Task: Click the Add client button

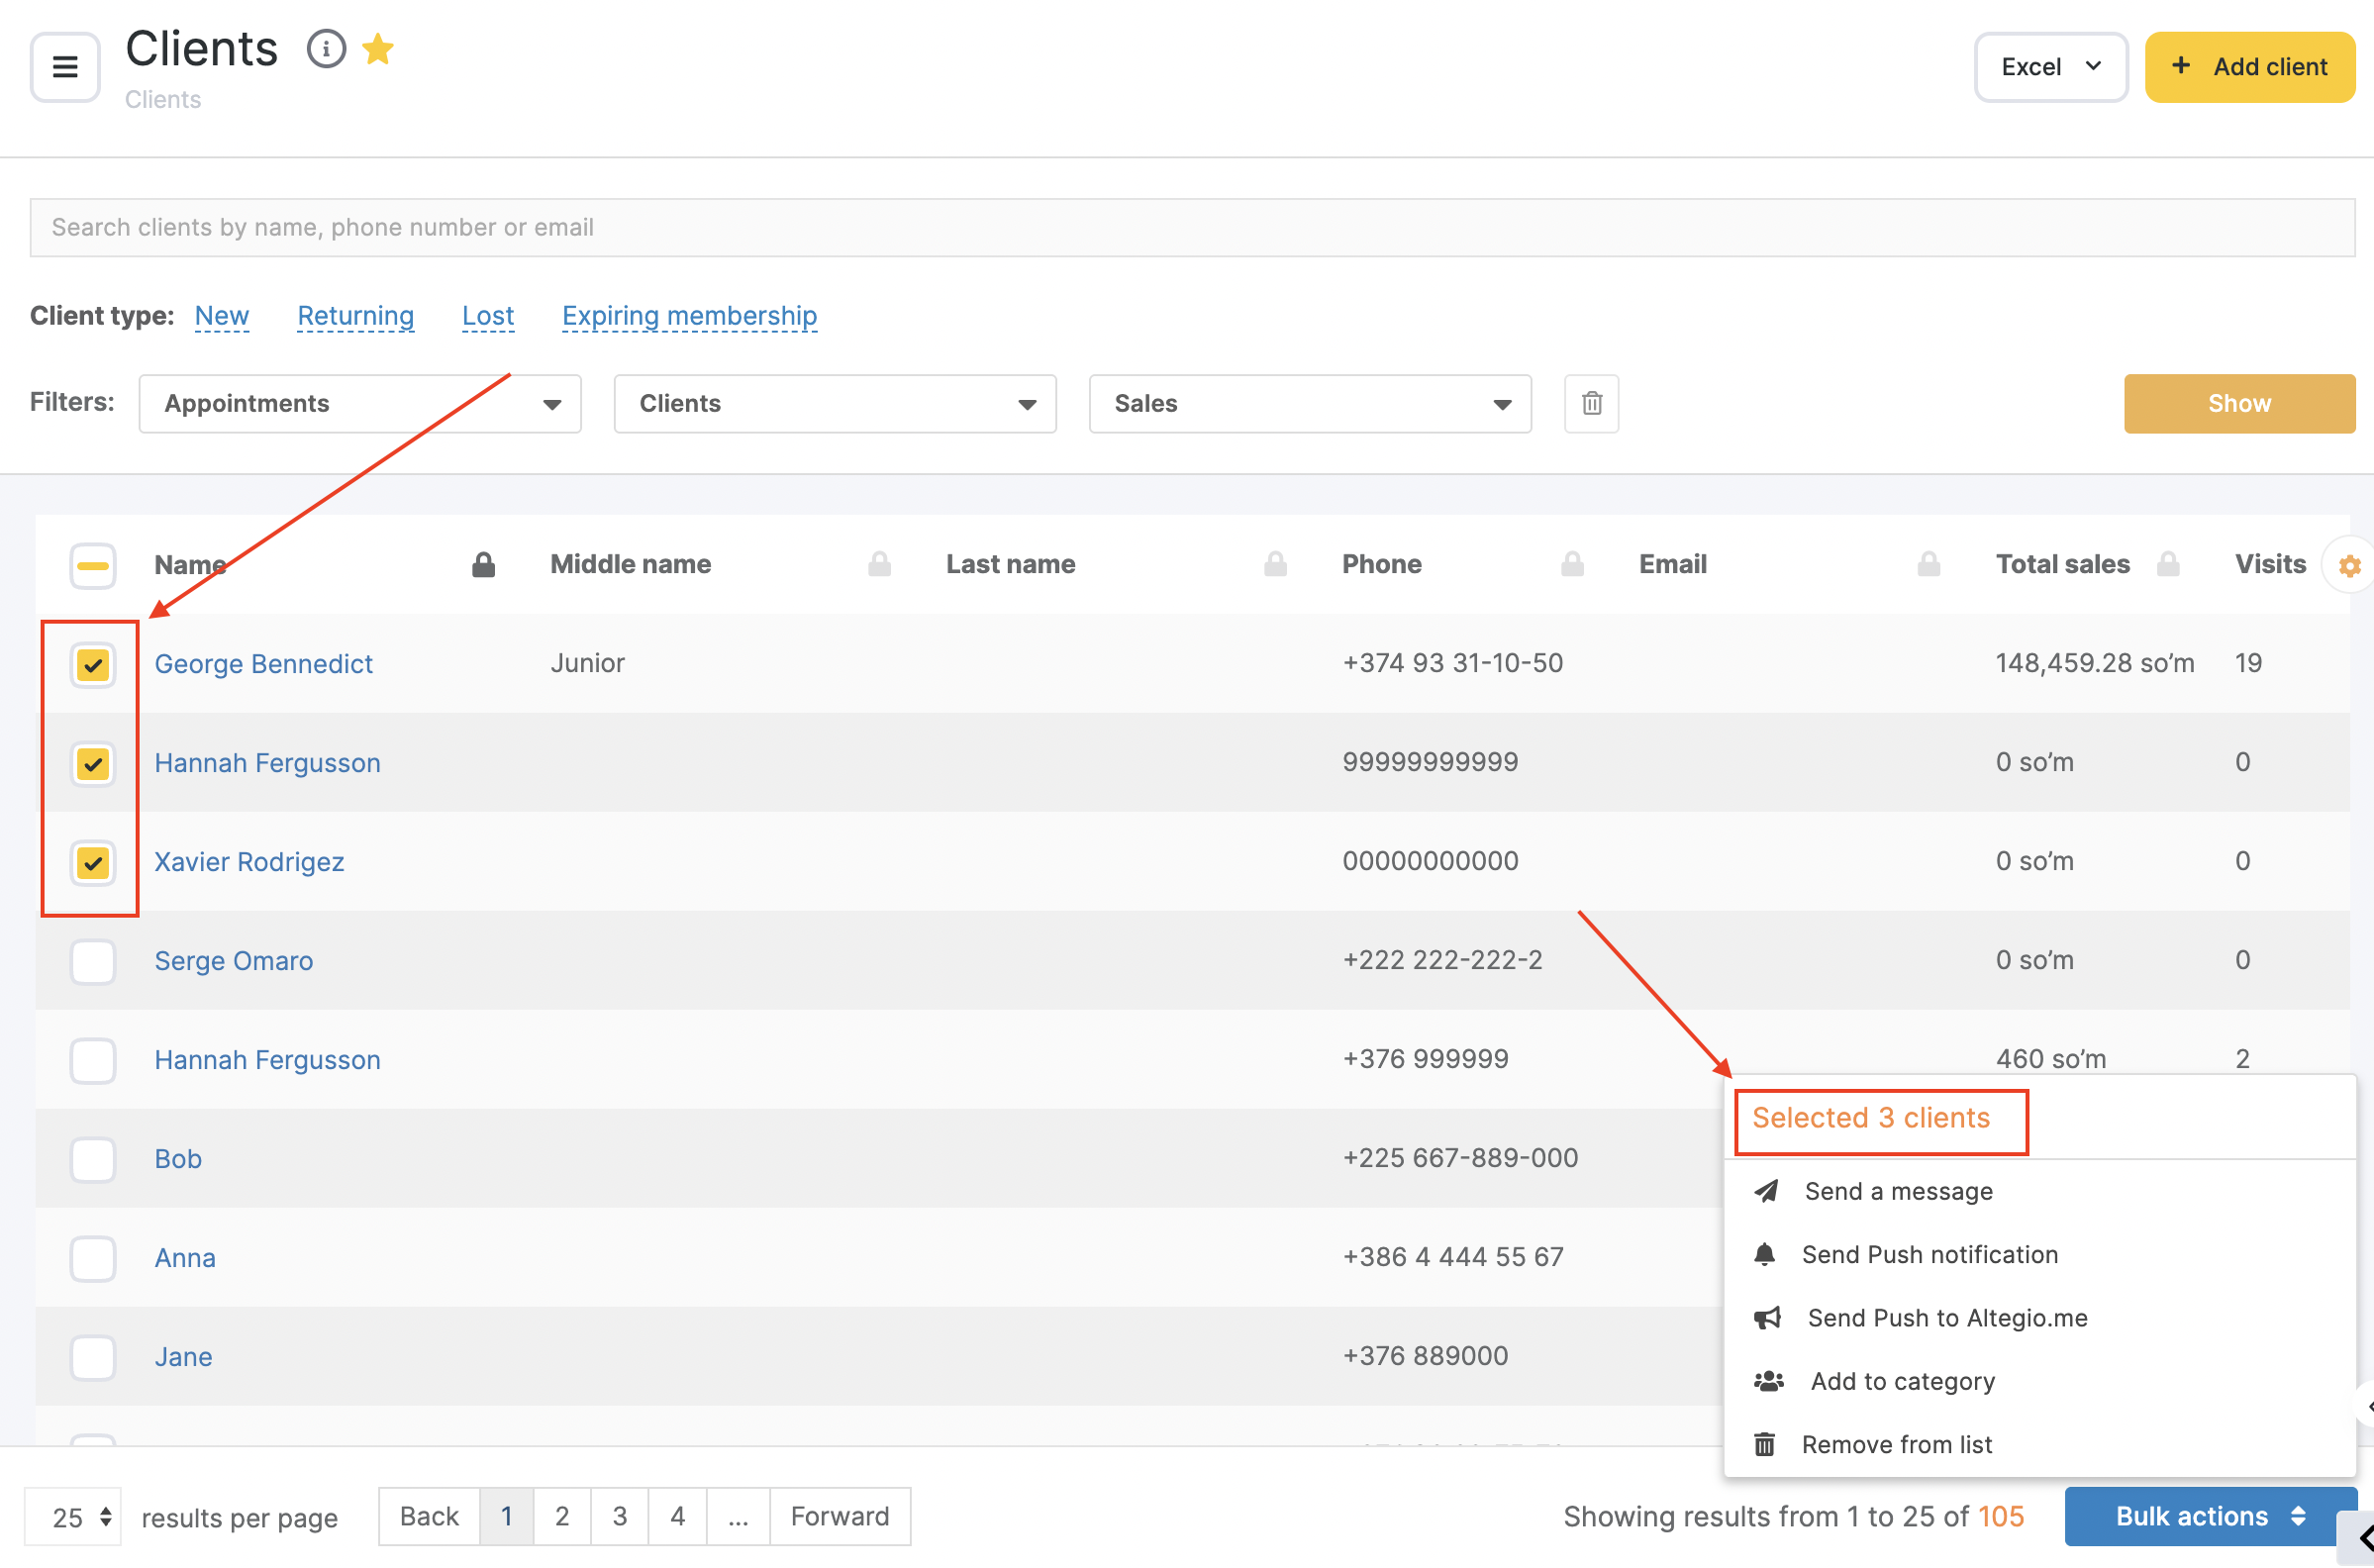Action: point(2249,67)
